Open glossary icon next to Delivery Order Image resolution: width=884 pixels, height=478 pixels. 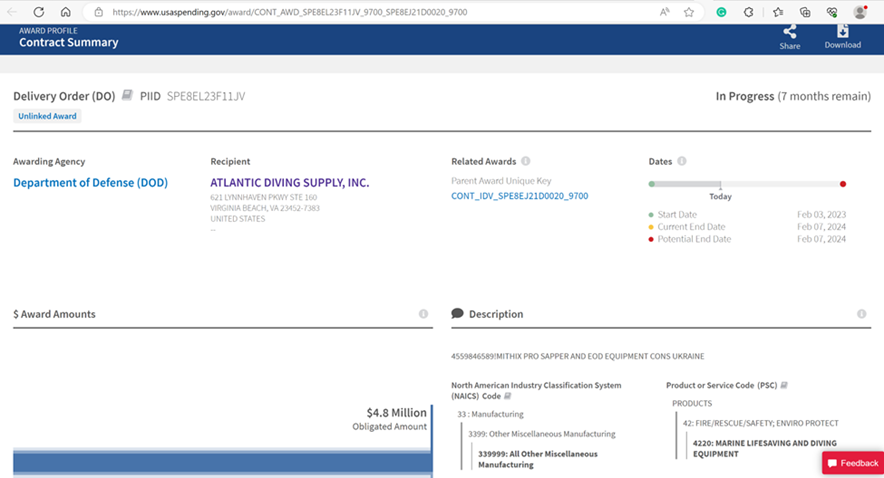[127, 95]
